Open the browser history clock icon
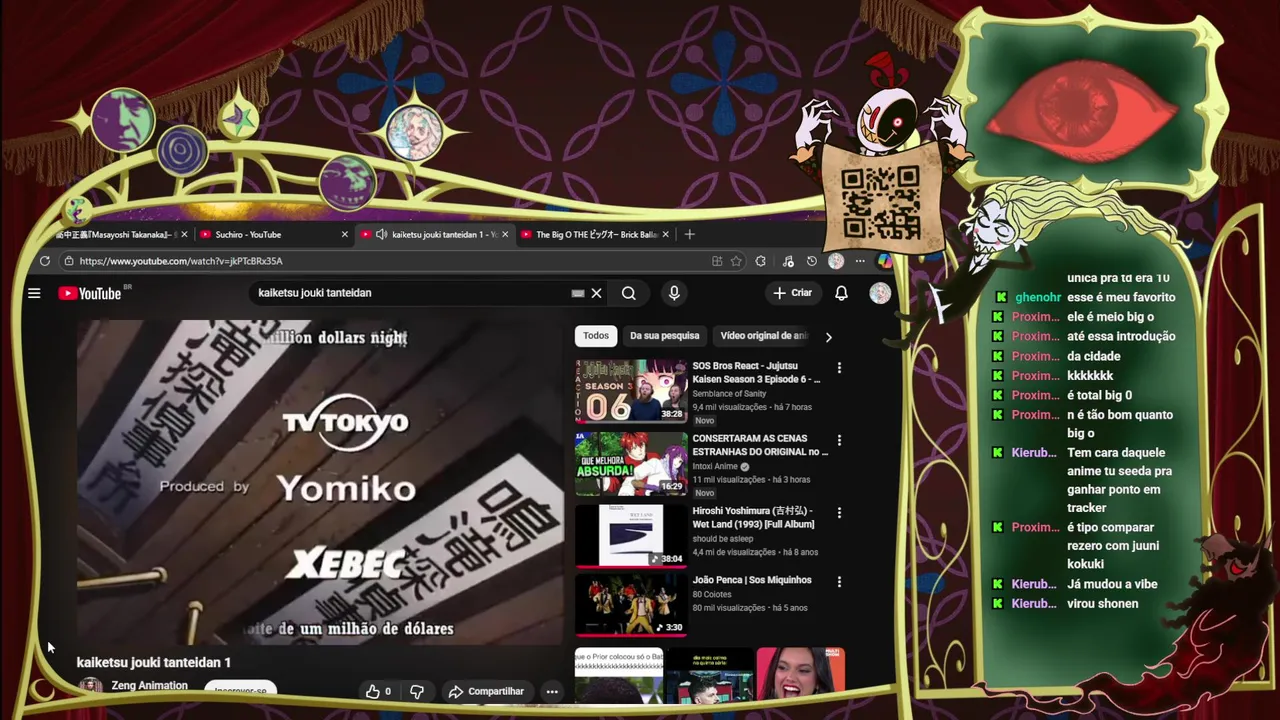The width and height of the screenshot is (1280, 720). (811, 261)
